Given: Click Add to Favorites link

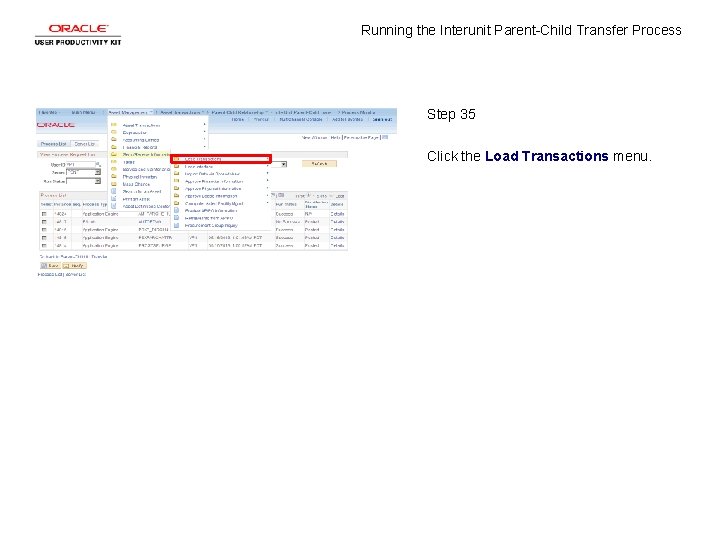Looking at the screenshot, I should [348, 119].
